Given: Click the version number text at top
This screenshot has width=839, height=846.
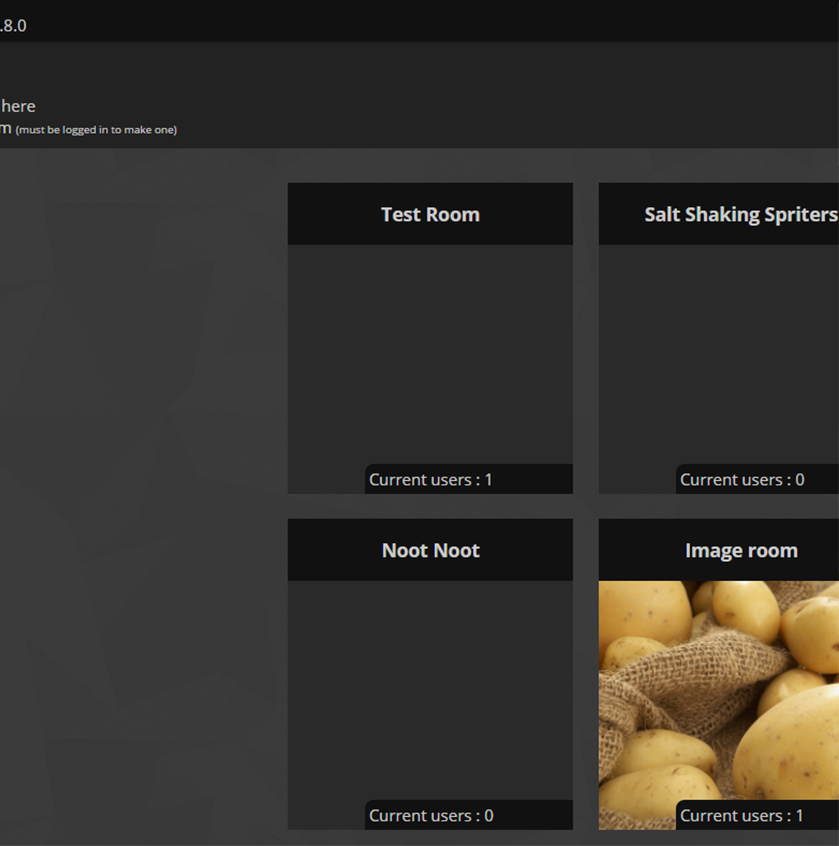Looking at the screenshot, I should (x=13, y=26).
